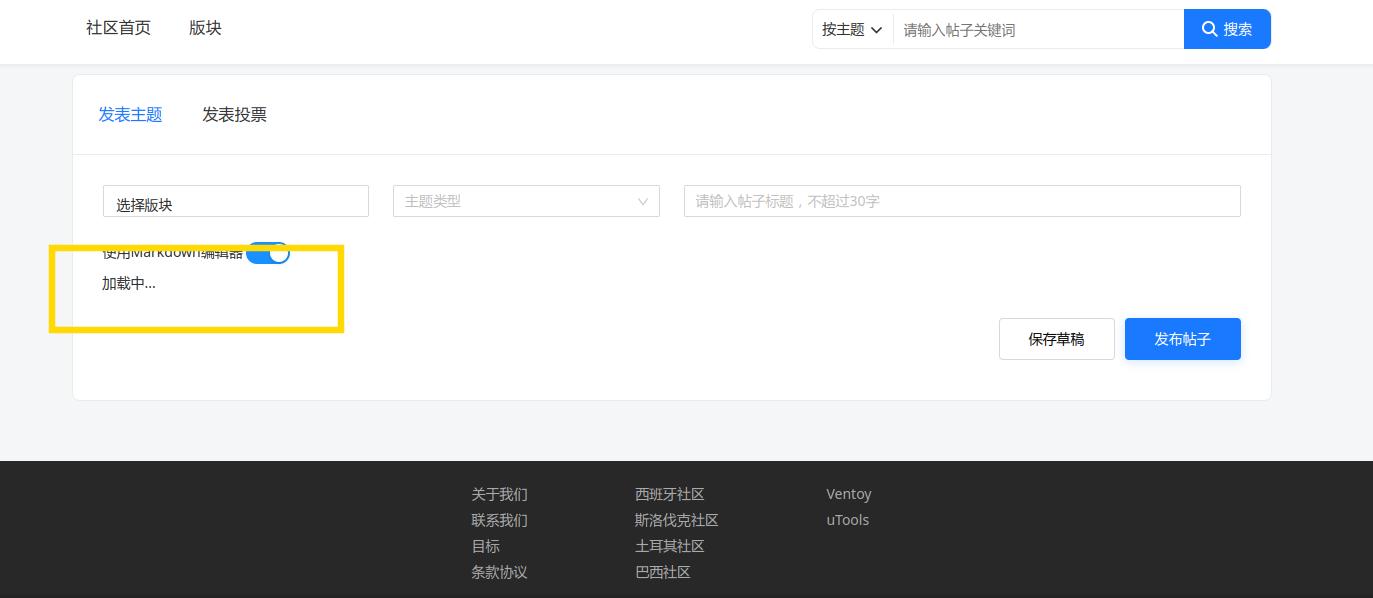The image size is (1373, 598).
Task: Click the 保存草稿 save draft button
Action: point(1056,339)
